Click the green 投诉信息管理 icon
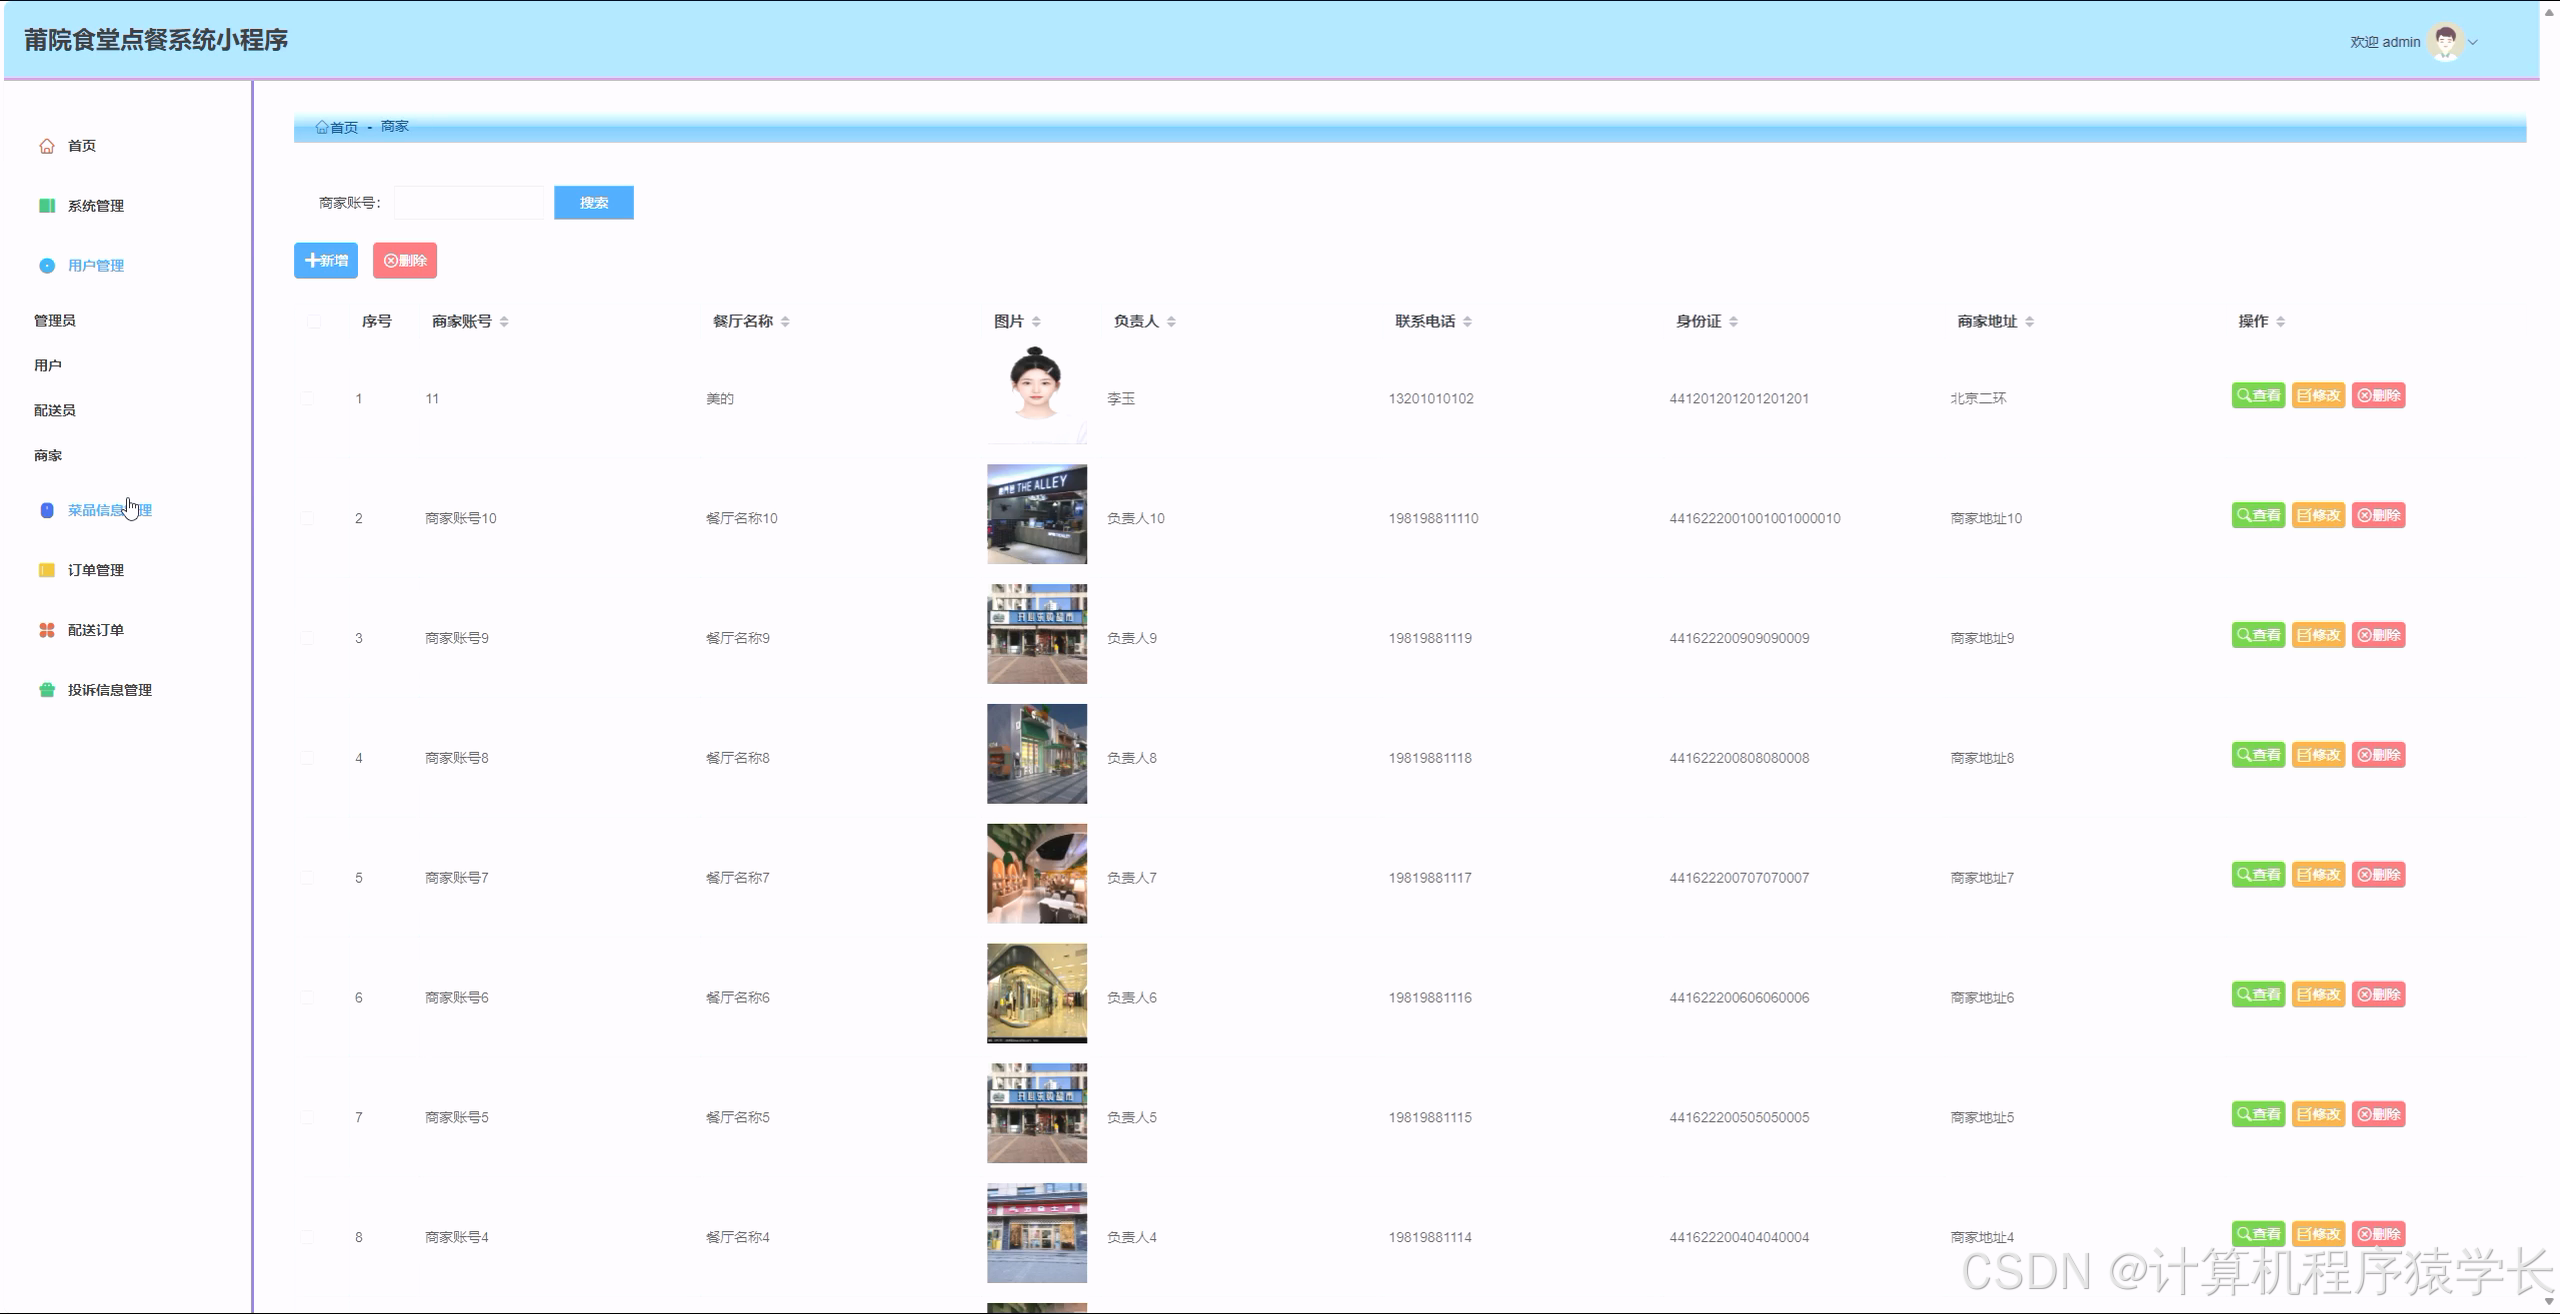The image size is (2560, 1314). click(x=47, y=690)
